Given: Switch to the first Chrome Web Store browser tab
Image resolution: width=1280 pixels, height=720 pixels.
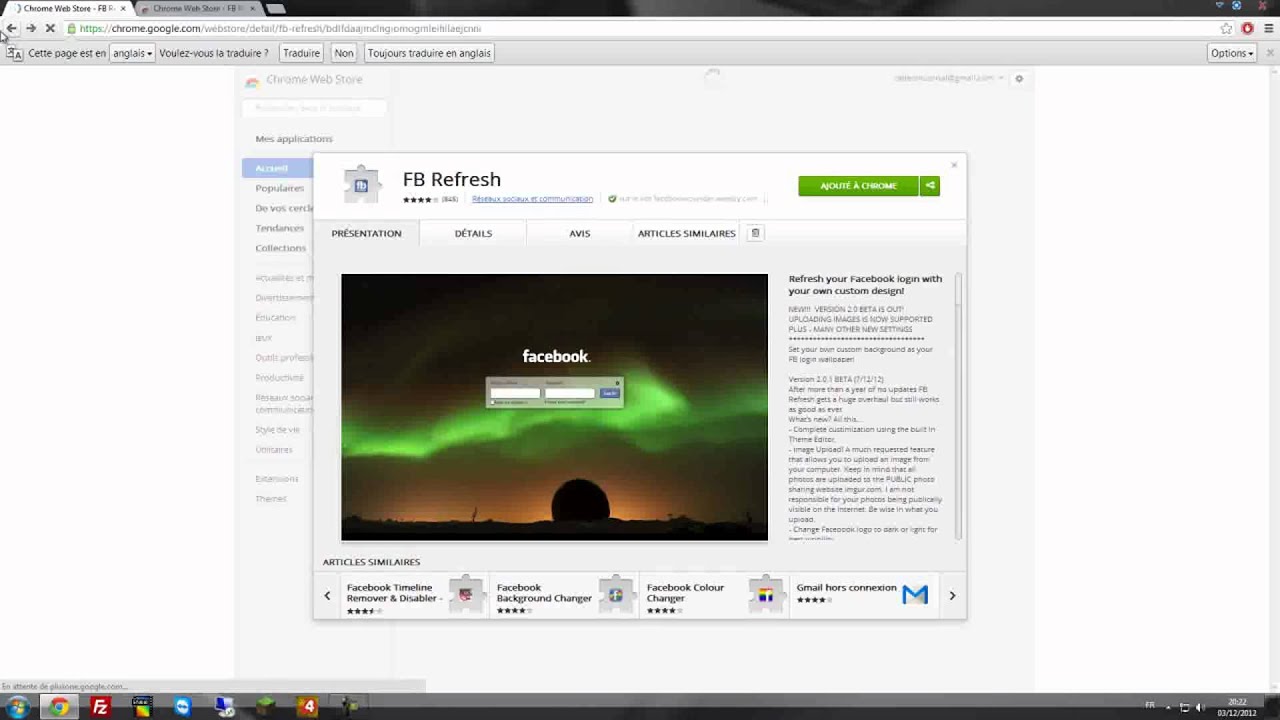Looking at the screenshot, I should pyautogui.click(x=67, y=8).
